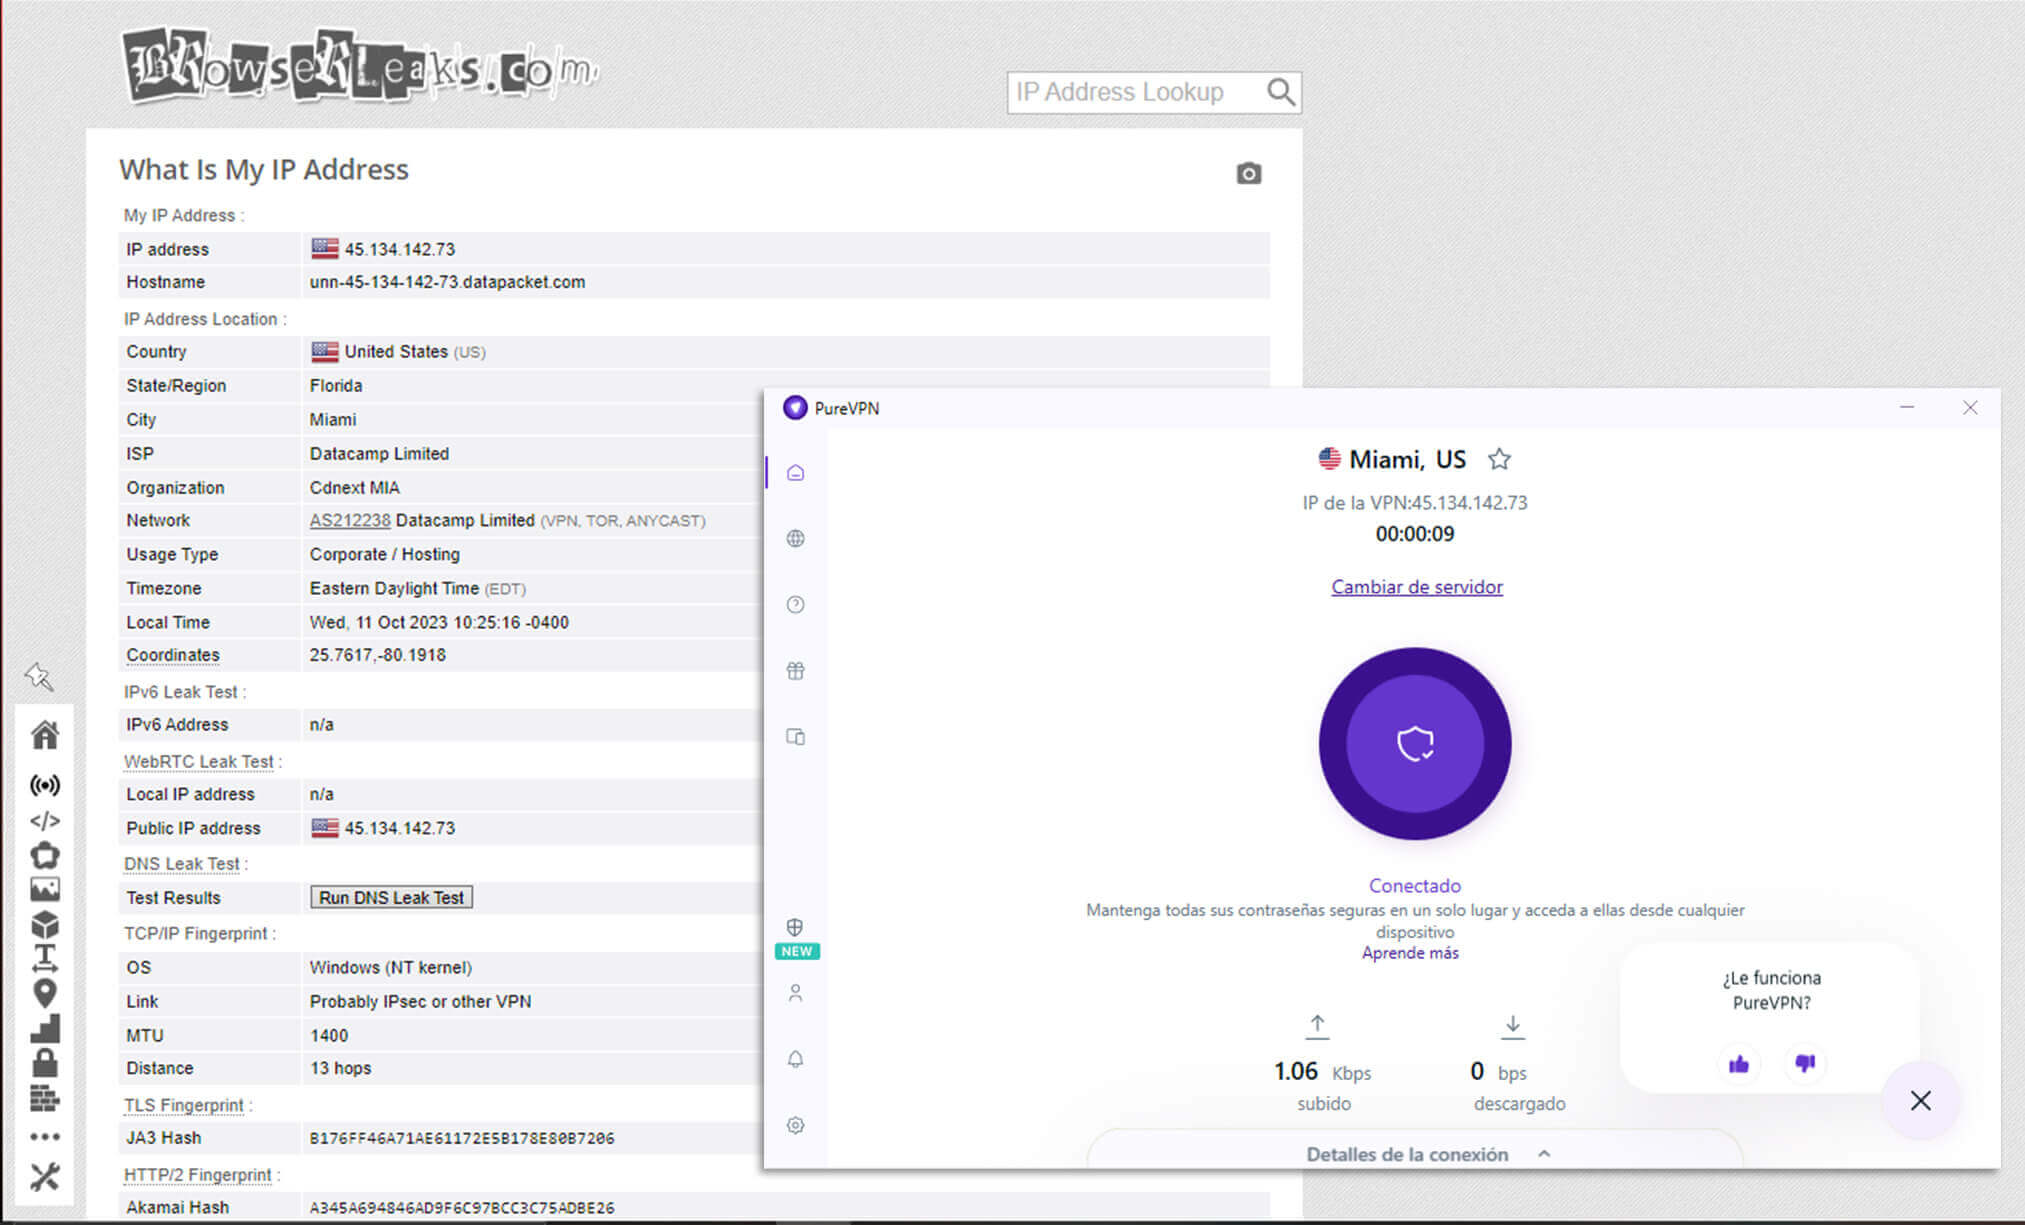Give thumbs up feedback for PureVPN
Viewport: 2025px width, 1225px height.
(1739, 1064)
